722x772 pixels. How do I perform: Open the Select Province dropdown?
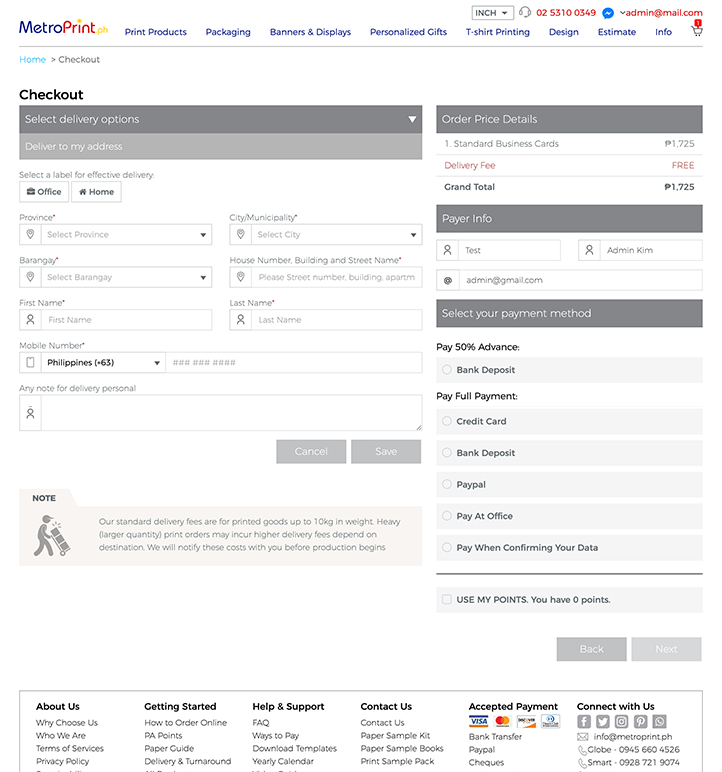pos(116,235)
